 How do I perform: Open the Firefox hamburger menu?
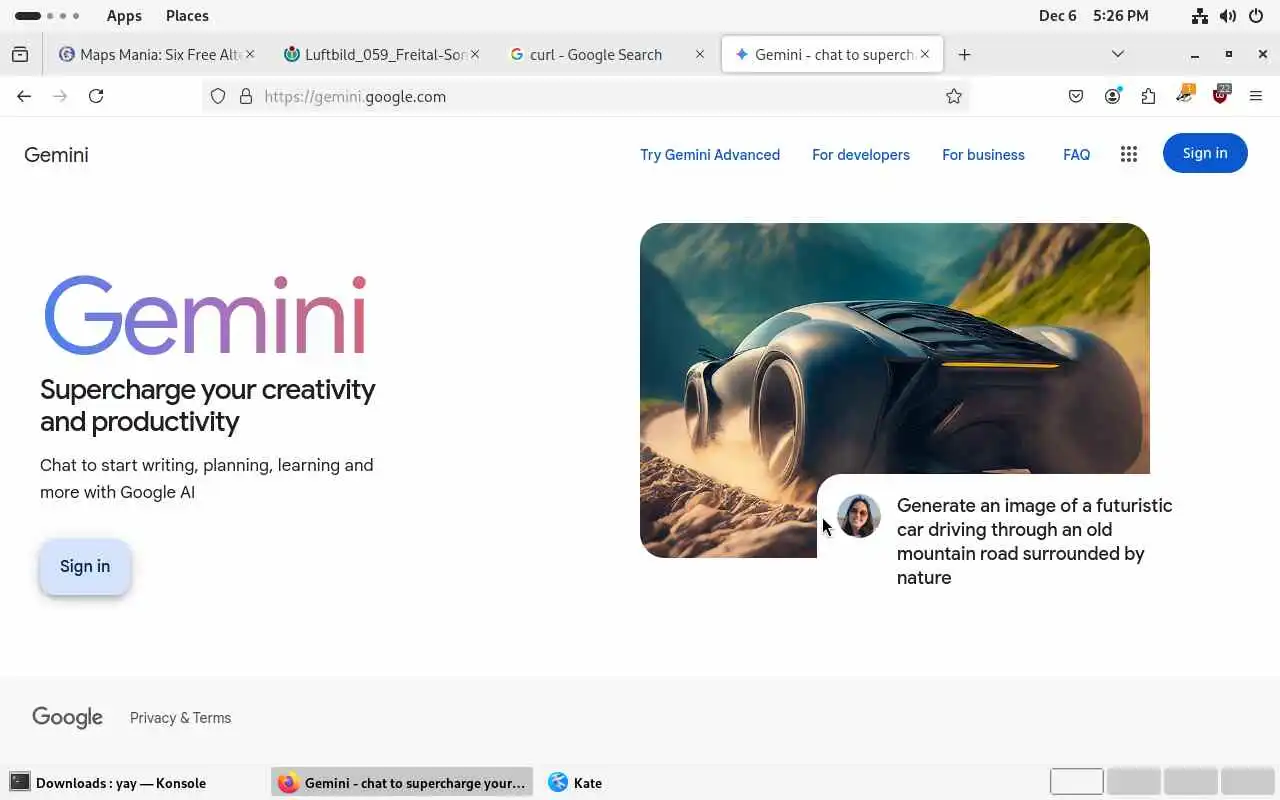click(1256, 97)
